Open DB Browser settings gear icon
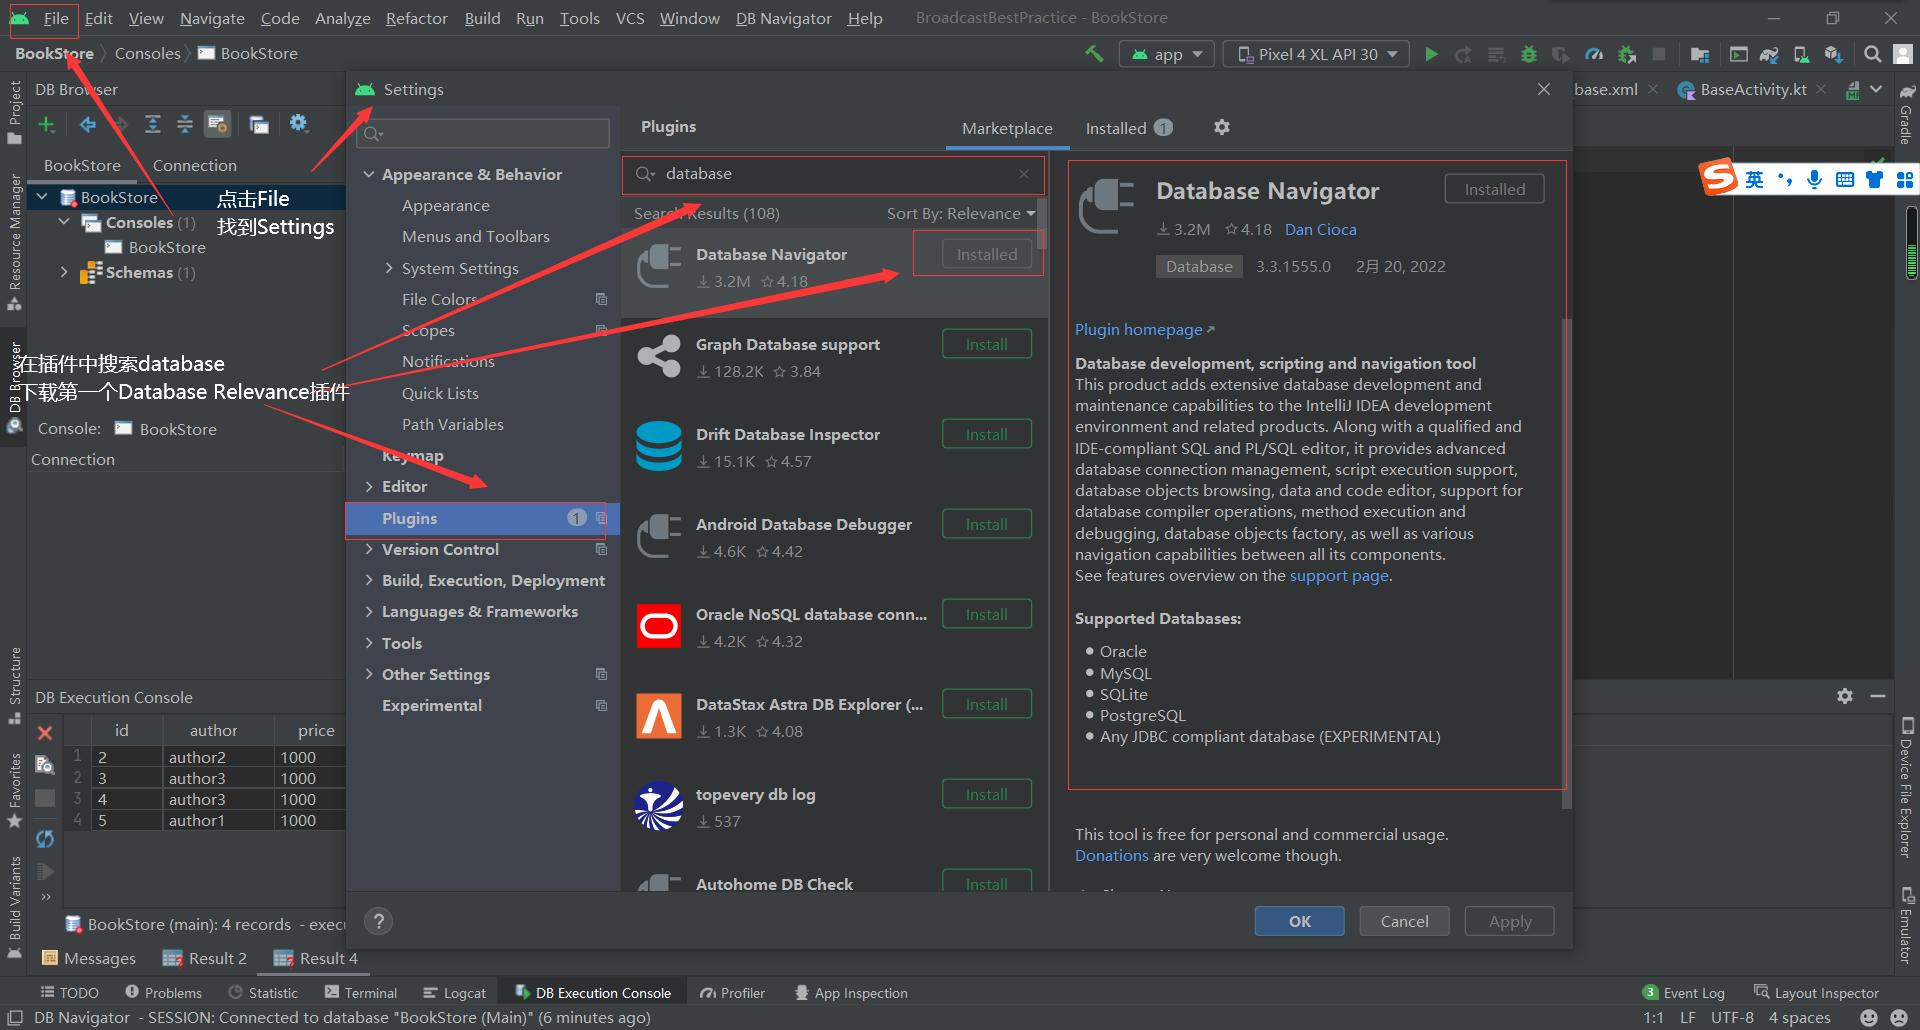 pos(298,123)
